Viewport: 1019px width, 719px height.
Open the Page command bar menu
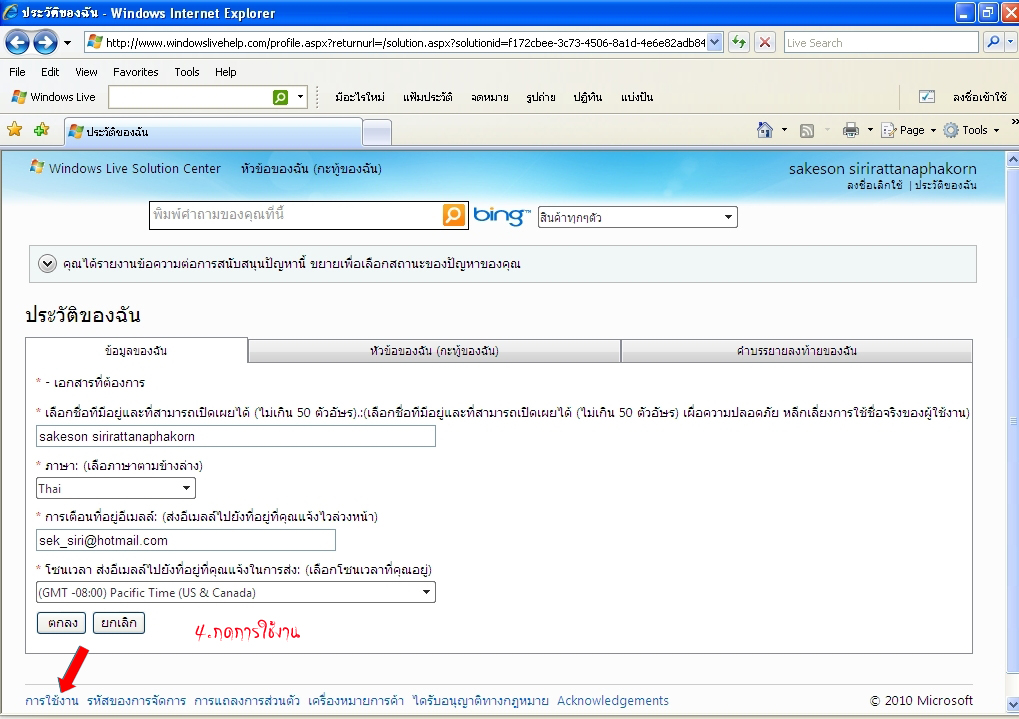tap(909, 130)
